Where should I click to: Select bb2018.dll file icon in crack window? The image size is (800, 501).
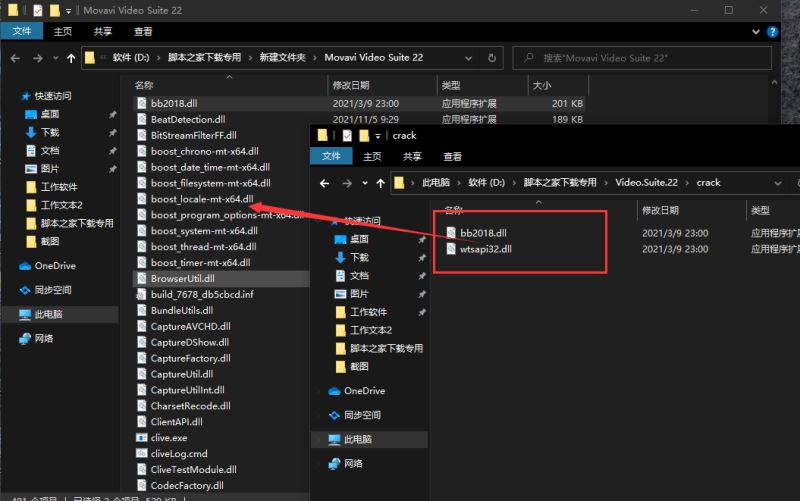click(x=451, y=233)
